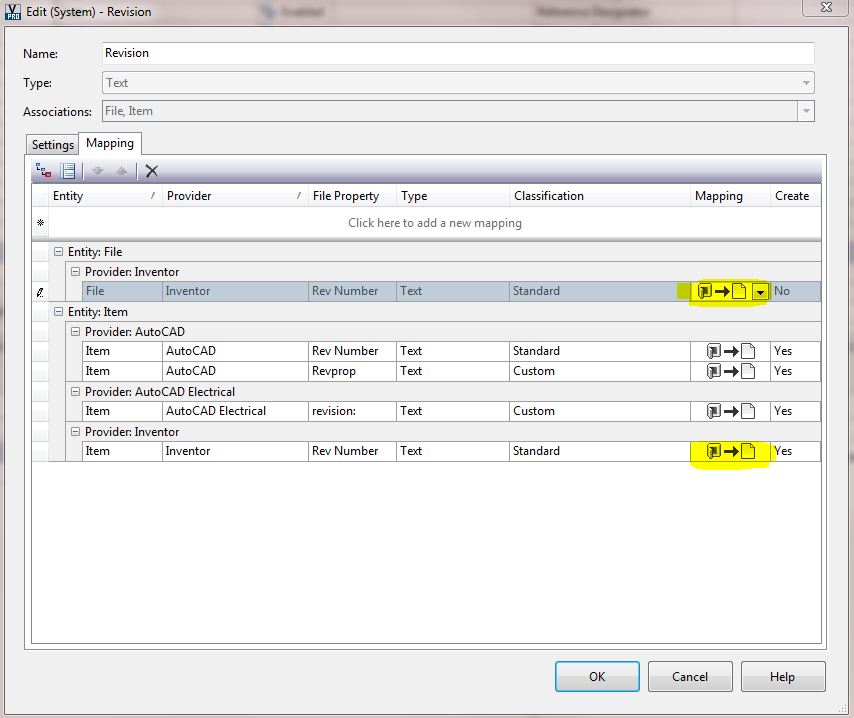Select the grouping icon in the toolbar
Viewport: 854px width, 718px height.
point(44,170)
